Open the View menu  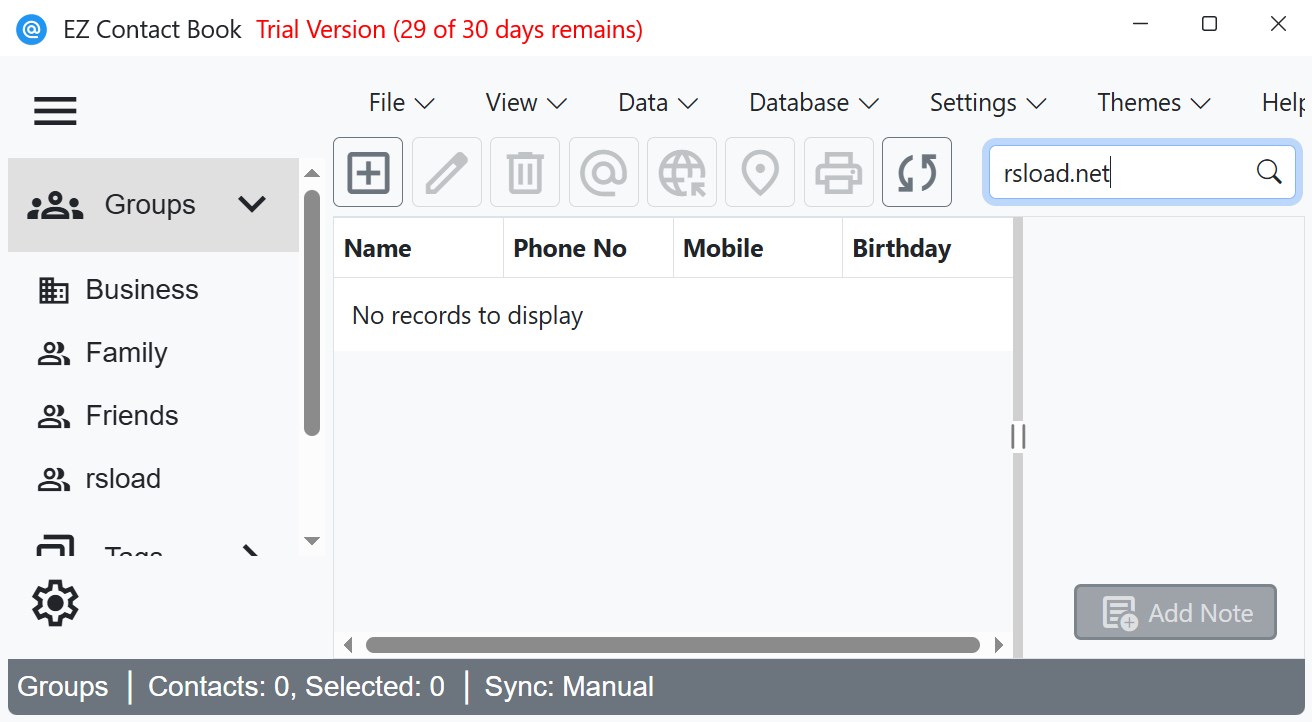526,103
